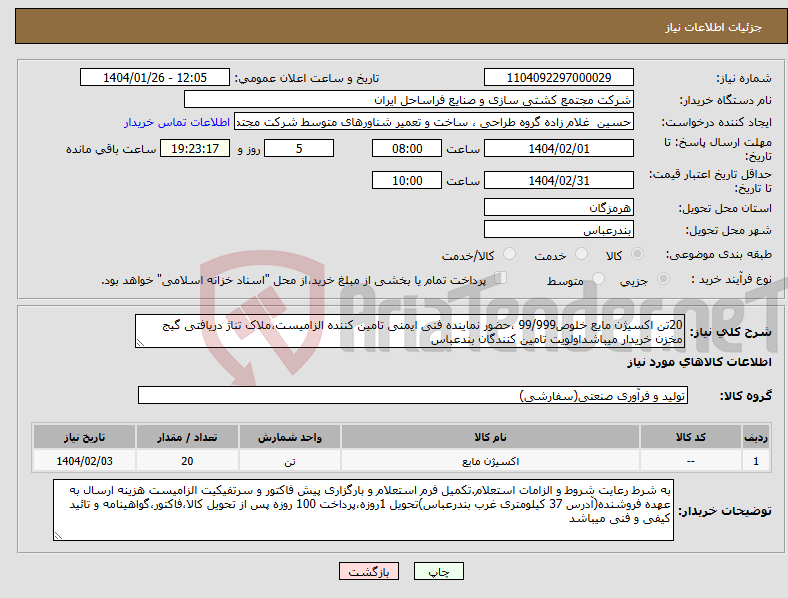Click the announcement date field 1404/01/26 - 12:05
This screenshot has height=598, width=788.
click(x=155, y=77)
